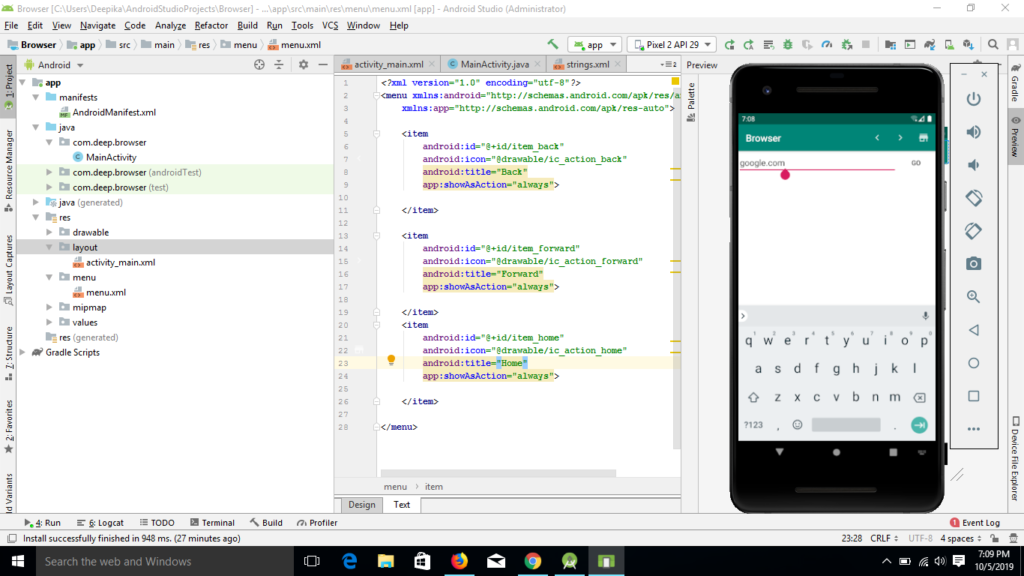Open emulator extended controls three dots
Image resolution: width=1024 pixels, height=576 pixels.
click(974, 429)
